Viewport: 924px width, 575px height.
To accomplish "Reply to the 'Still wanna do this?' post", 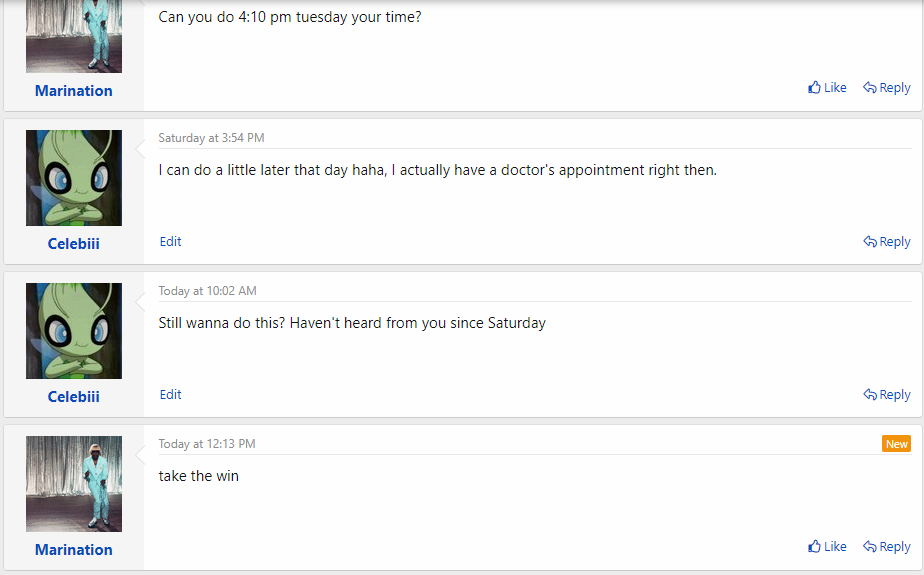I will (886, 395).
